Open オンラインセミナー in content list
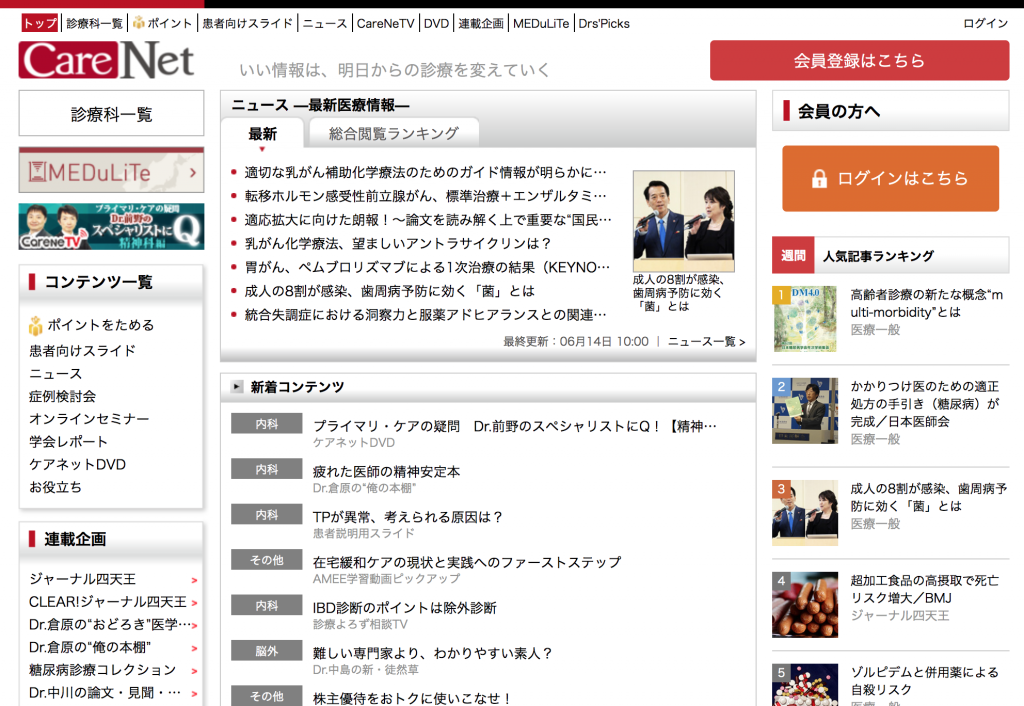This screenshot has height=706, width=1024. click(89, 419)
